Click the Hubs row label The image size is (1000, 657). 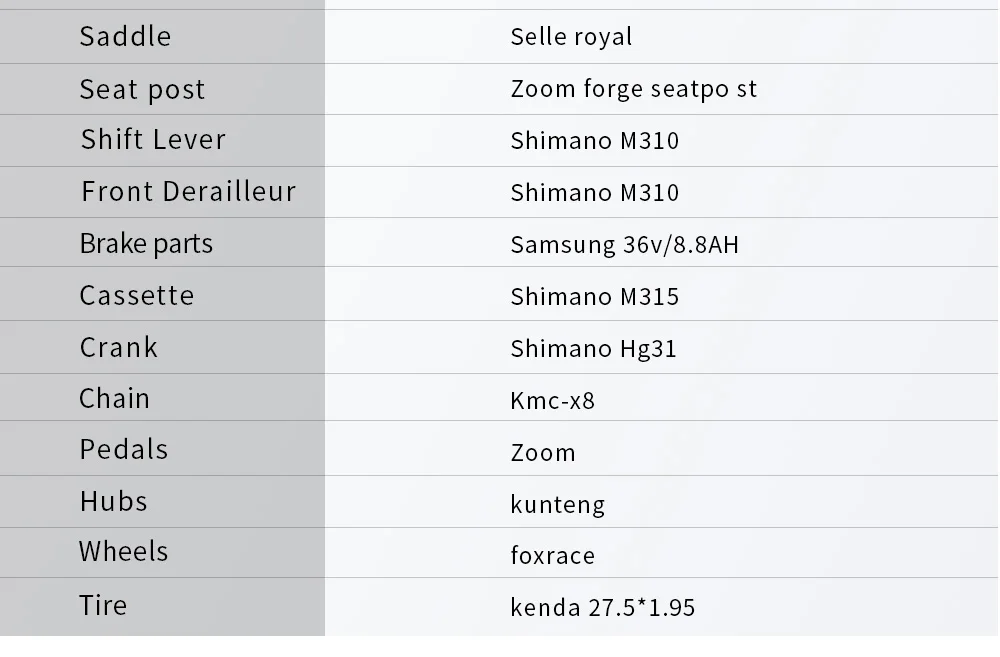114,502
